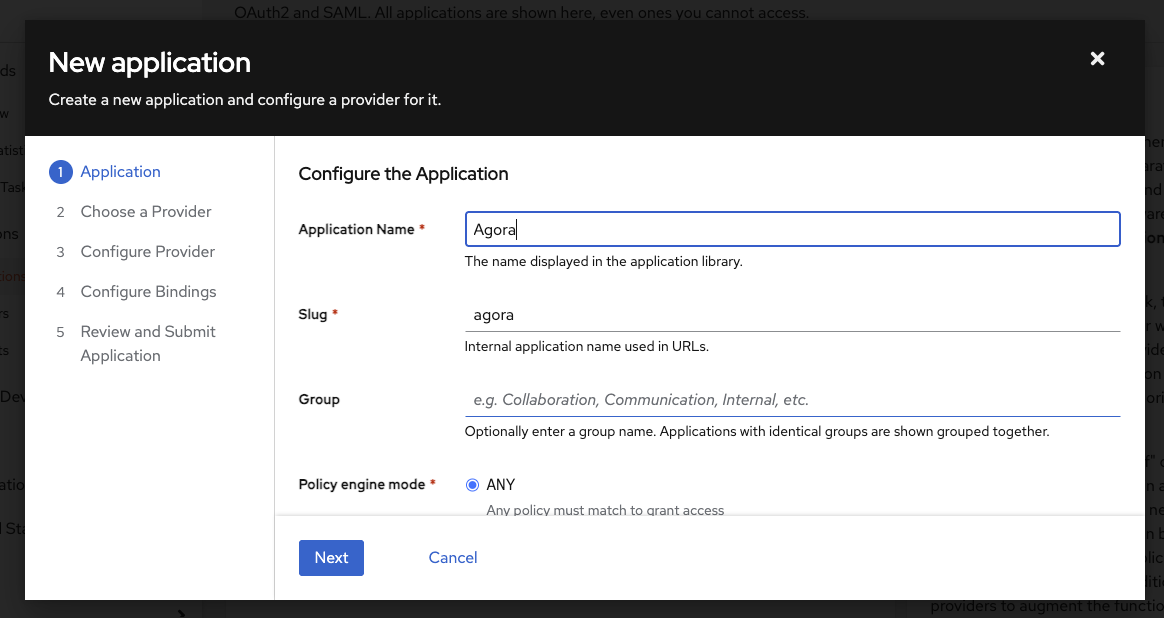Click into the Slug input field
The height and width of the screenshot is (618, 1164).
[792, 314]
